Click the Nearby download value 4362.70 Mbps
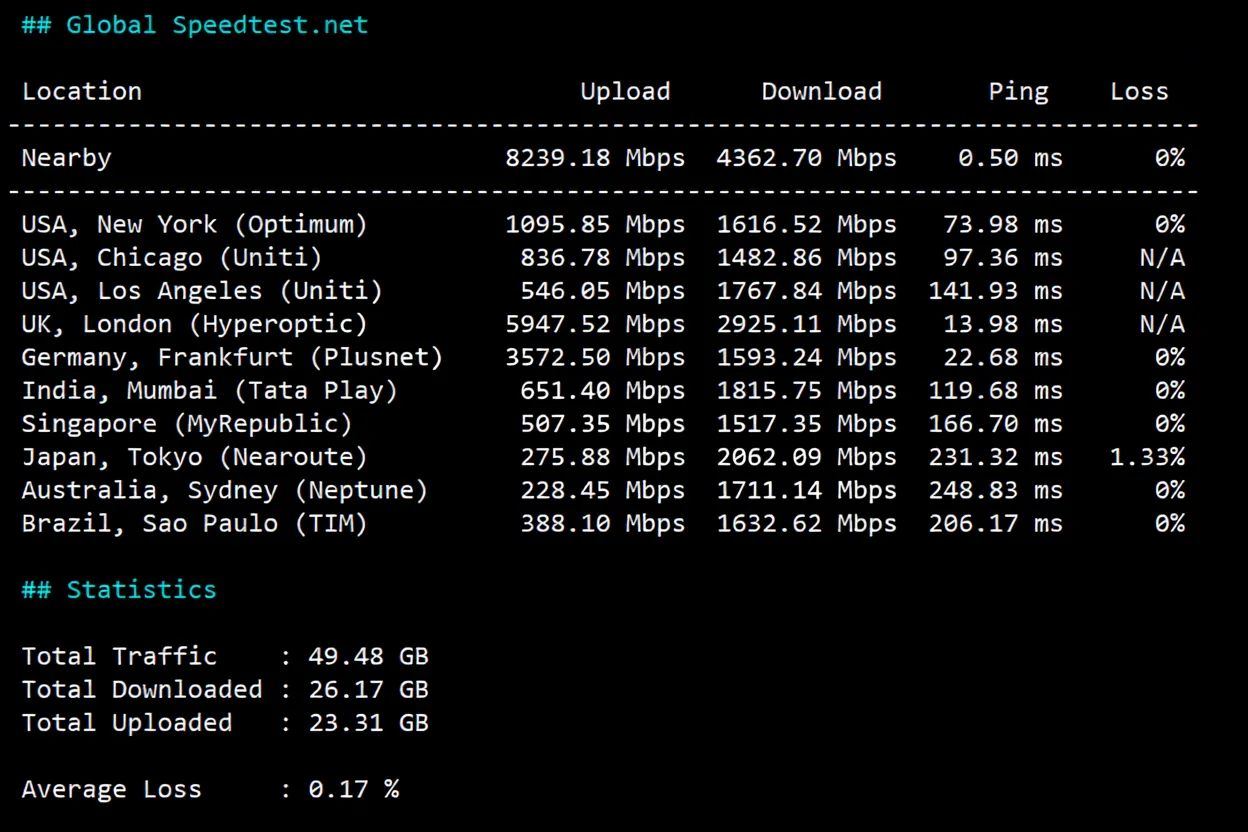Viewport: 1248px width, 832px height. coord(806,158)
